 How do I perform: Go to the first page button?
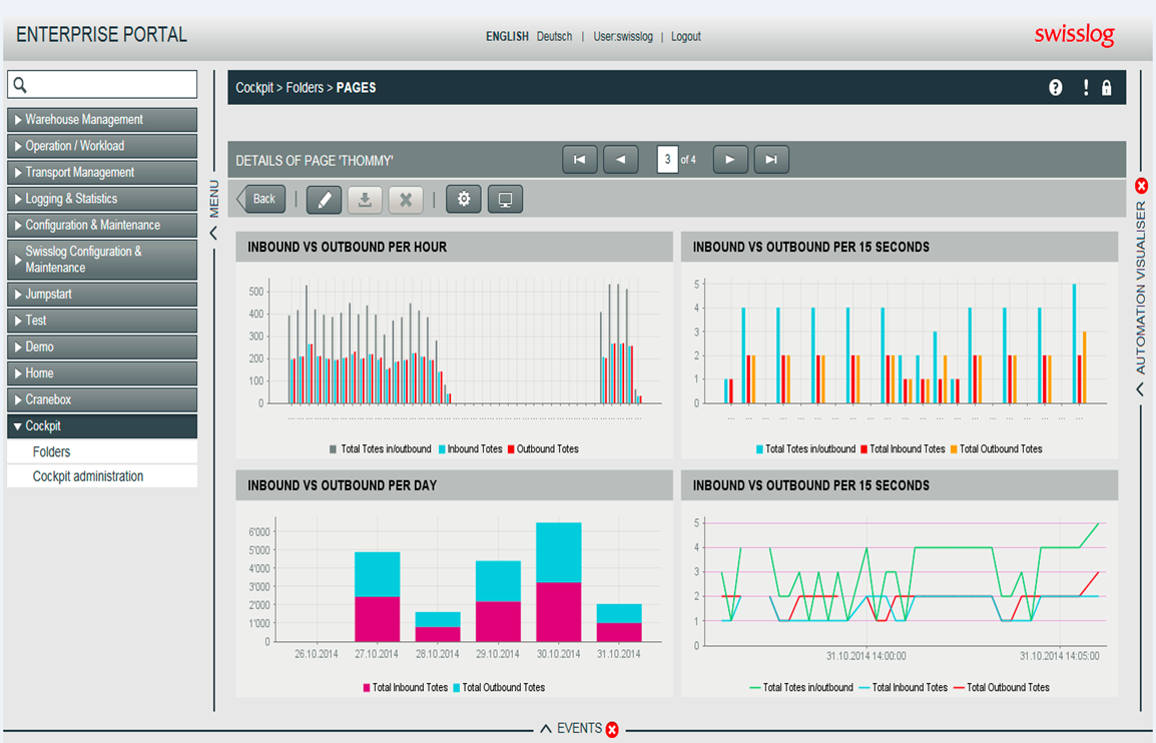point(579,159)
